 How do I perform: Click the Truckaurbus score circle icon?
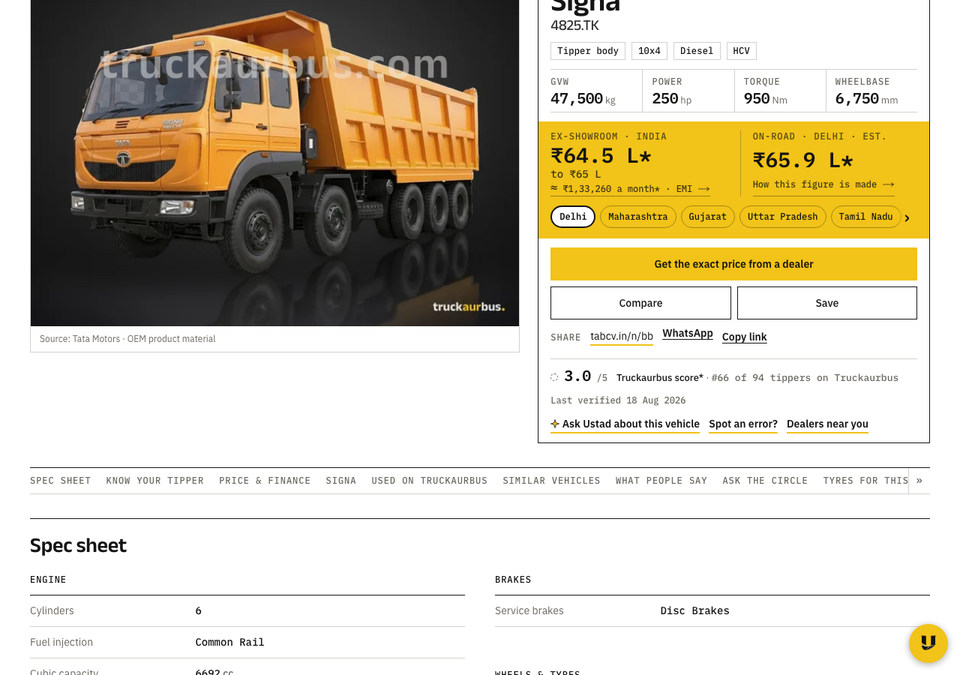(554, 377)
